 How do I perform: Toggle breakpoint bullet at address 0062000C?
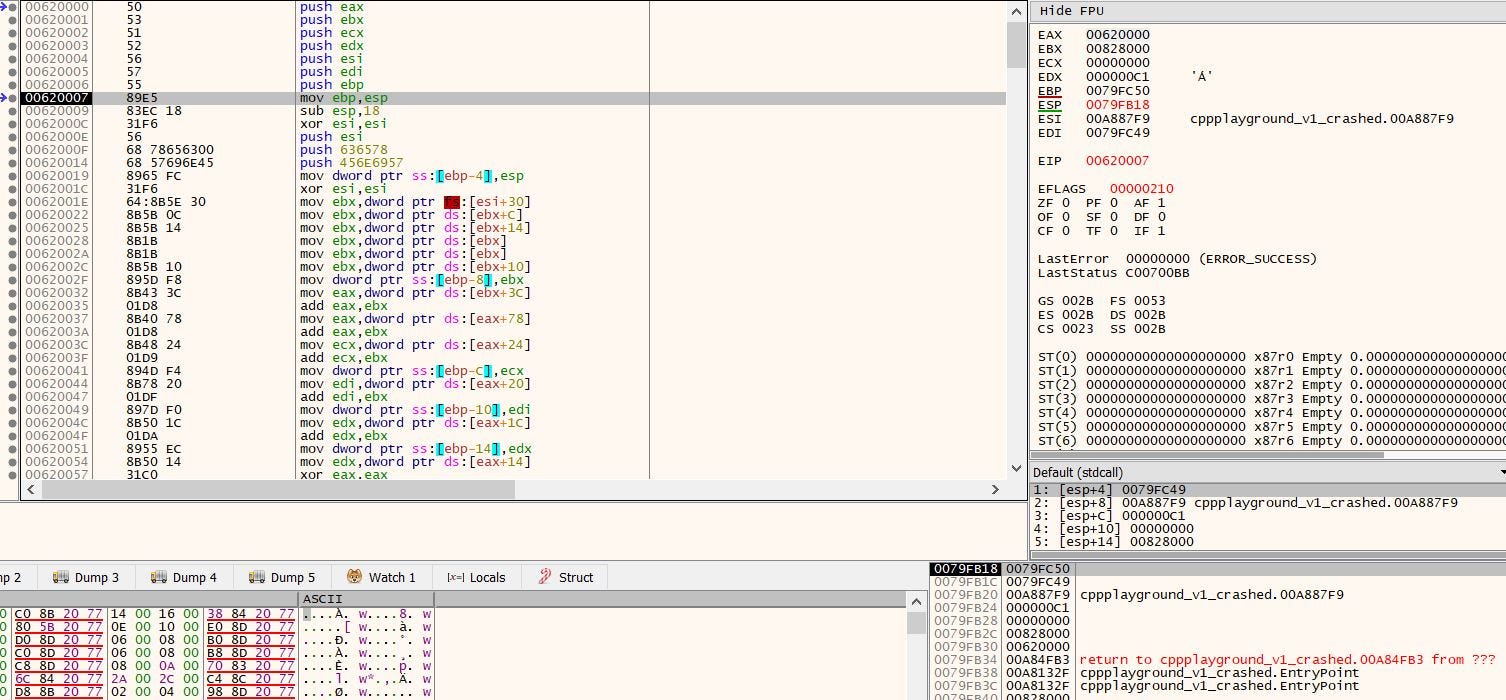point(12,124)
